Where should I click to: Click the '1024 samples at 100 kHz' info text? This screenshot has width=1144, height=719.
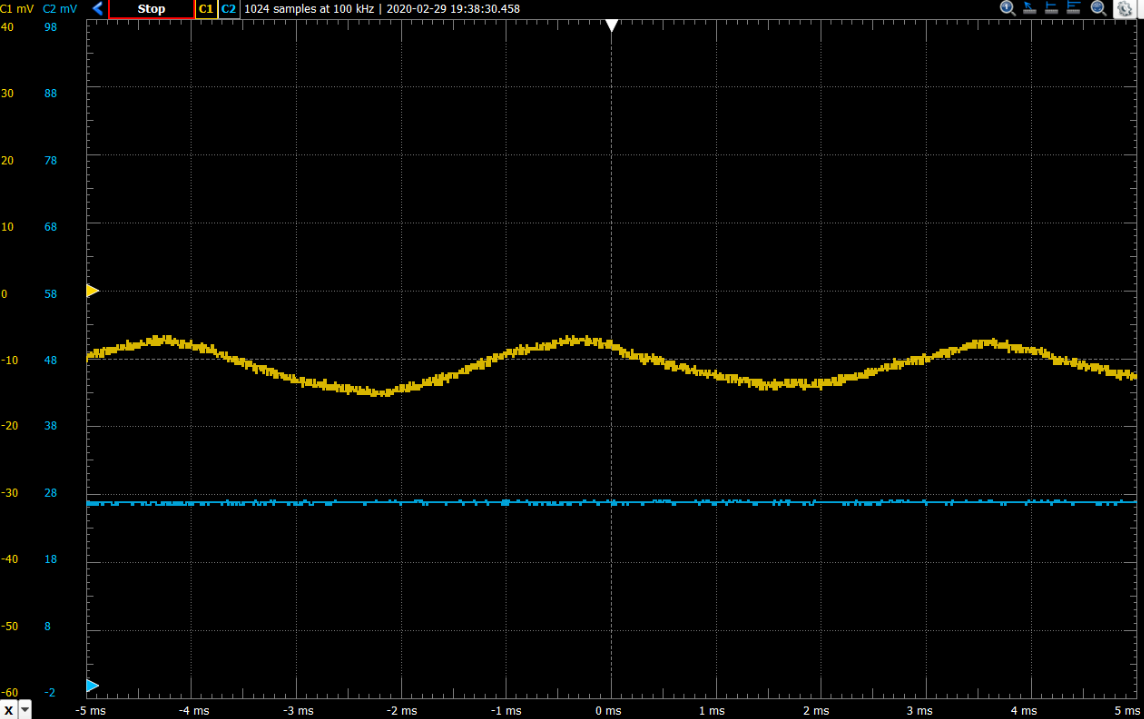click(309, 9)
